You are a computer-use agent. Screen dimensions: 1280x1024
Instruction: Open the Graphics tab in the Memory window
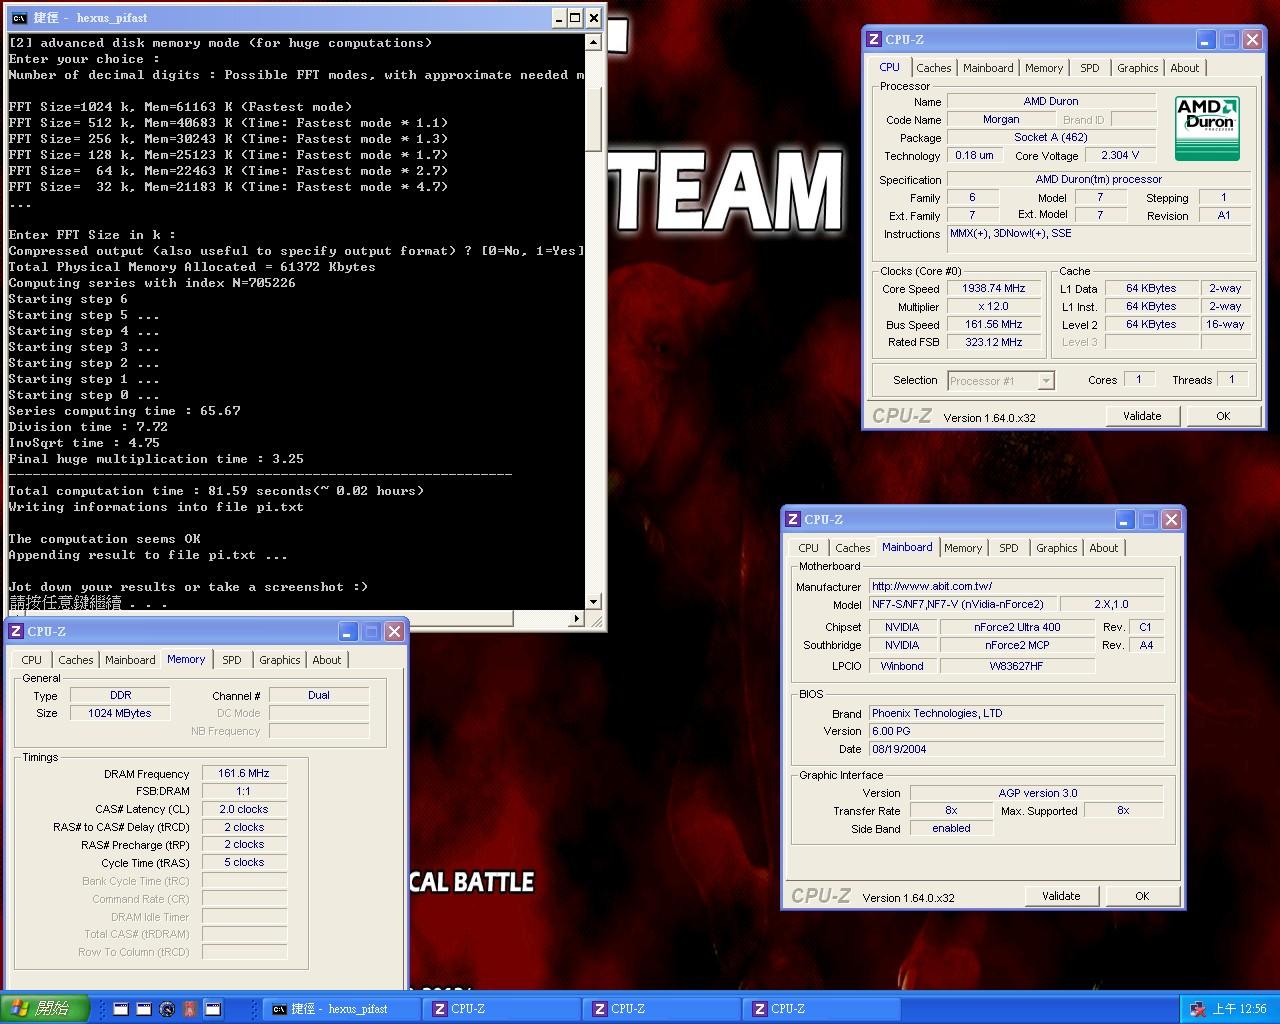pos(280,660)
